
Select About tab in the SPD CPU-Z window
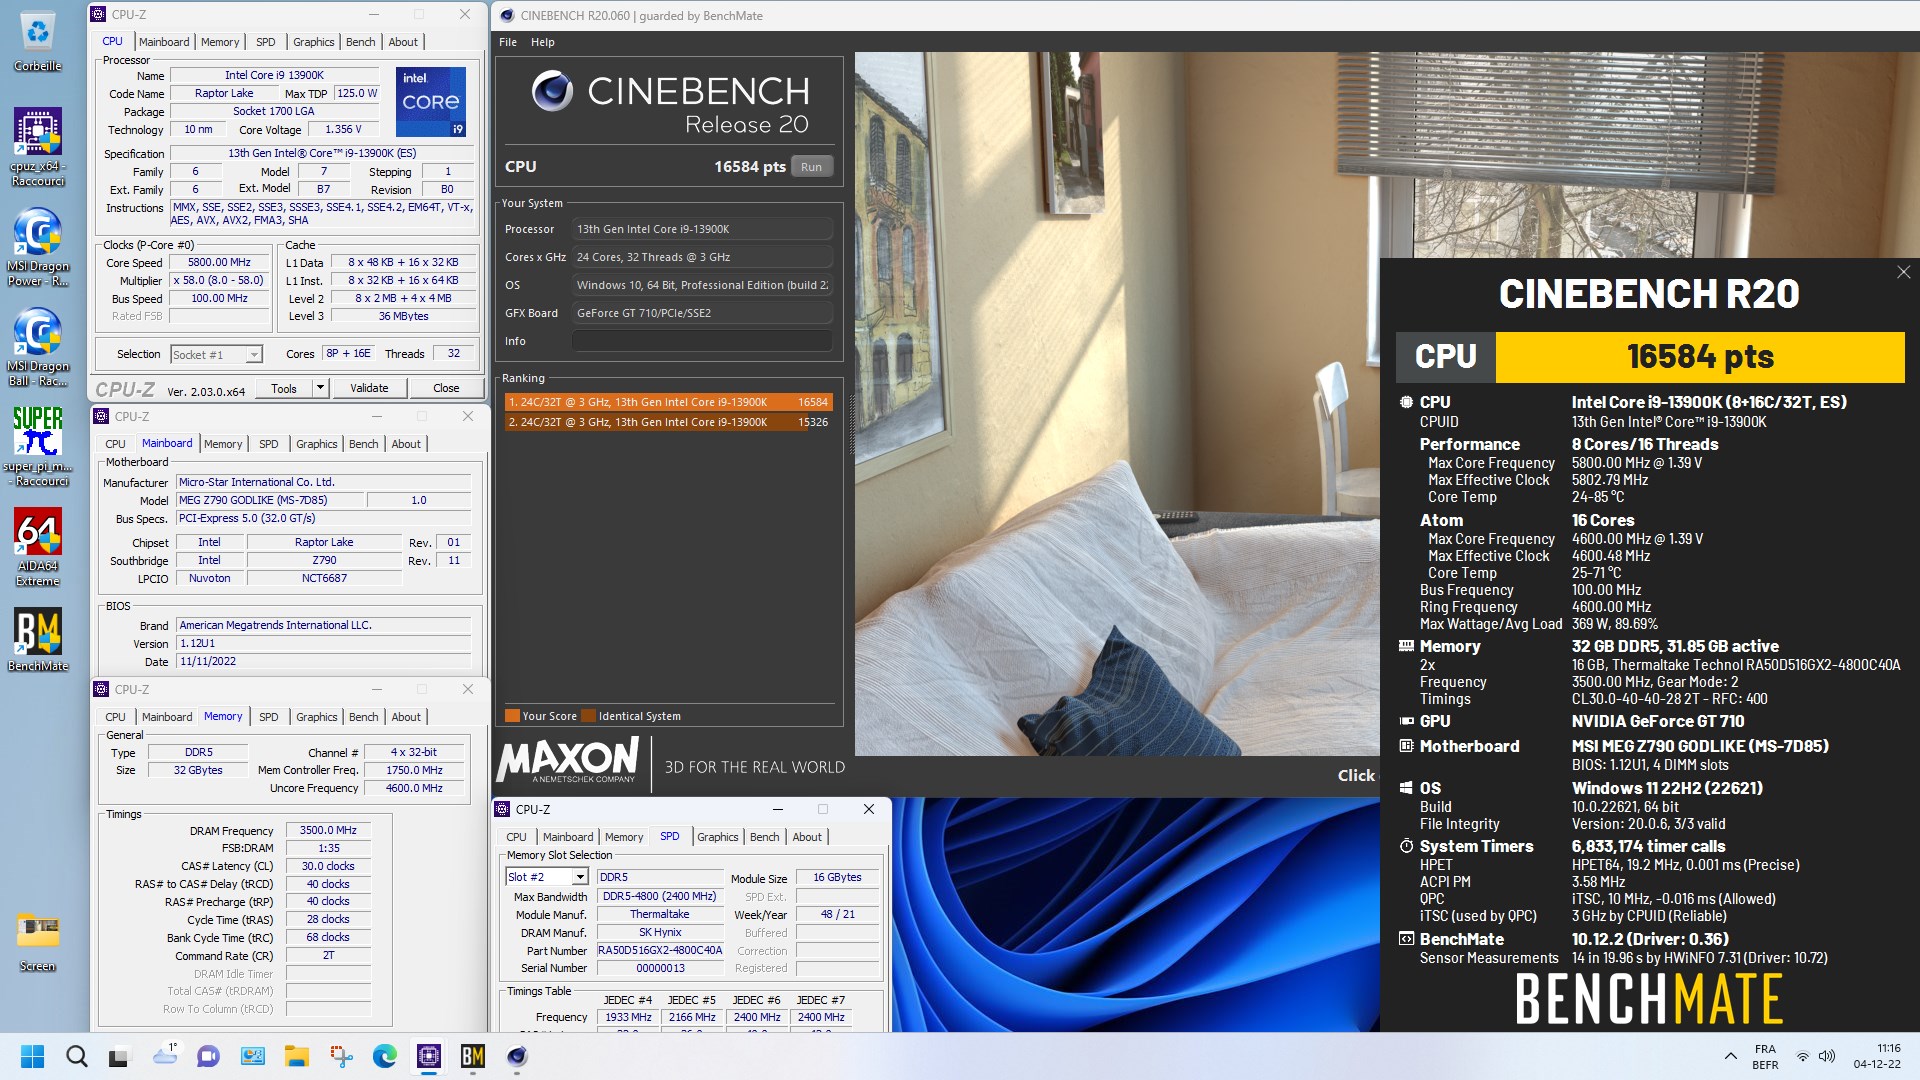807,837
